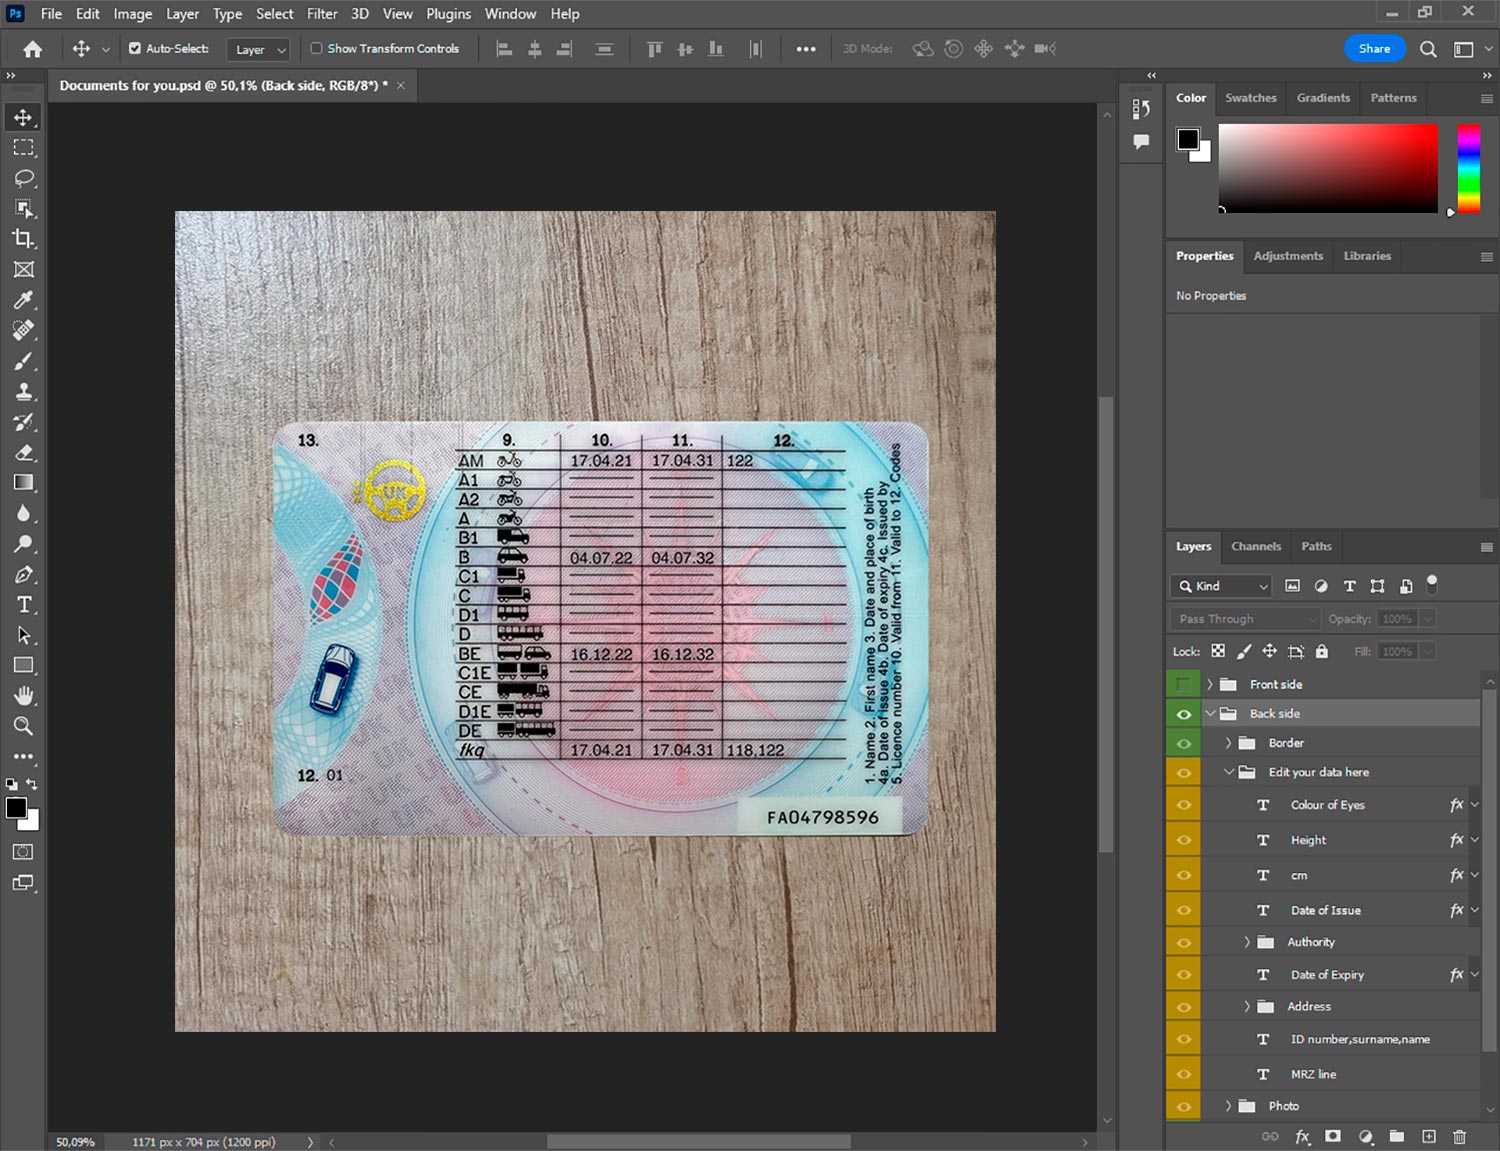This screenshot has height=1151, width=1500.
Task: Show the Front side layer group
Action: click(1183, 685)
